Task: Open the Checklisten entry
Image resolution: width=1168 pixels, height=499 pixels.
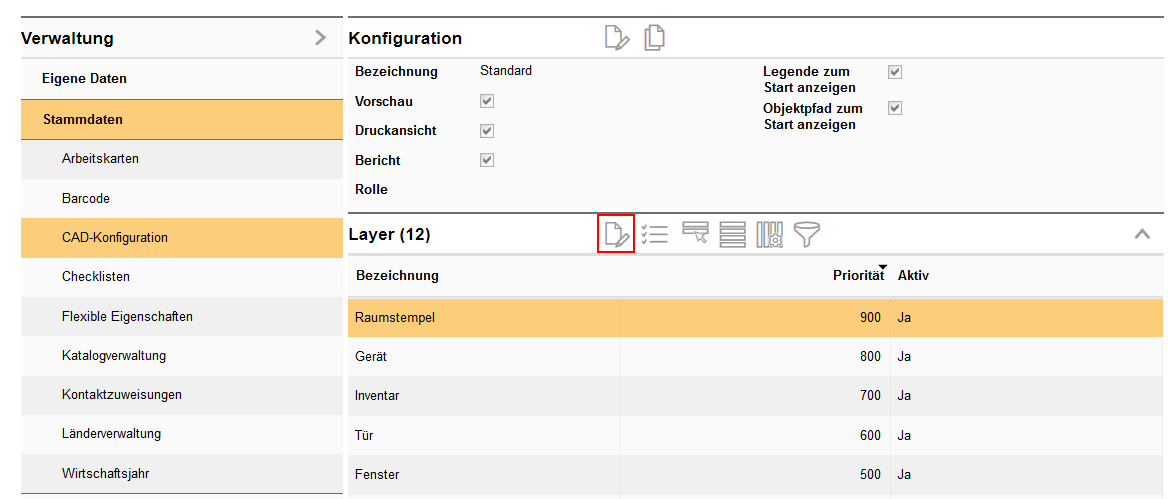Action: pos(96,276)
